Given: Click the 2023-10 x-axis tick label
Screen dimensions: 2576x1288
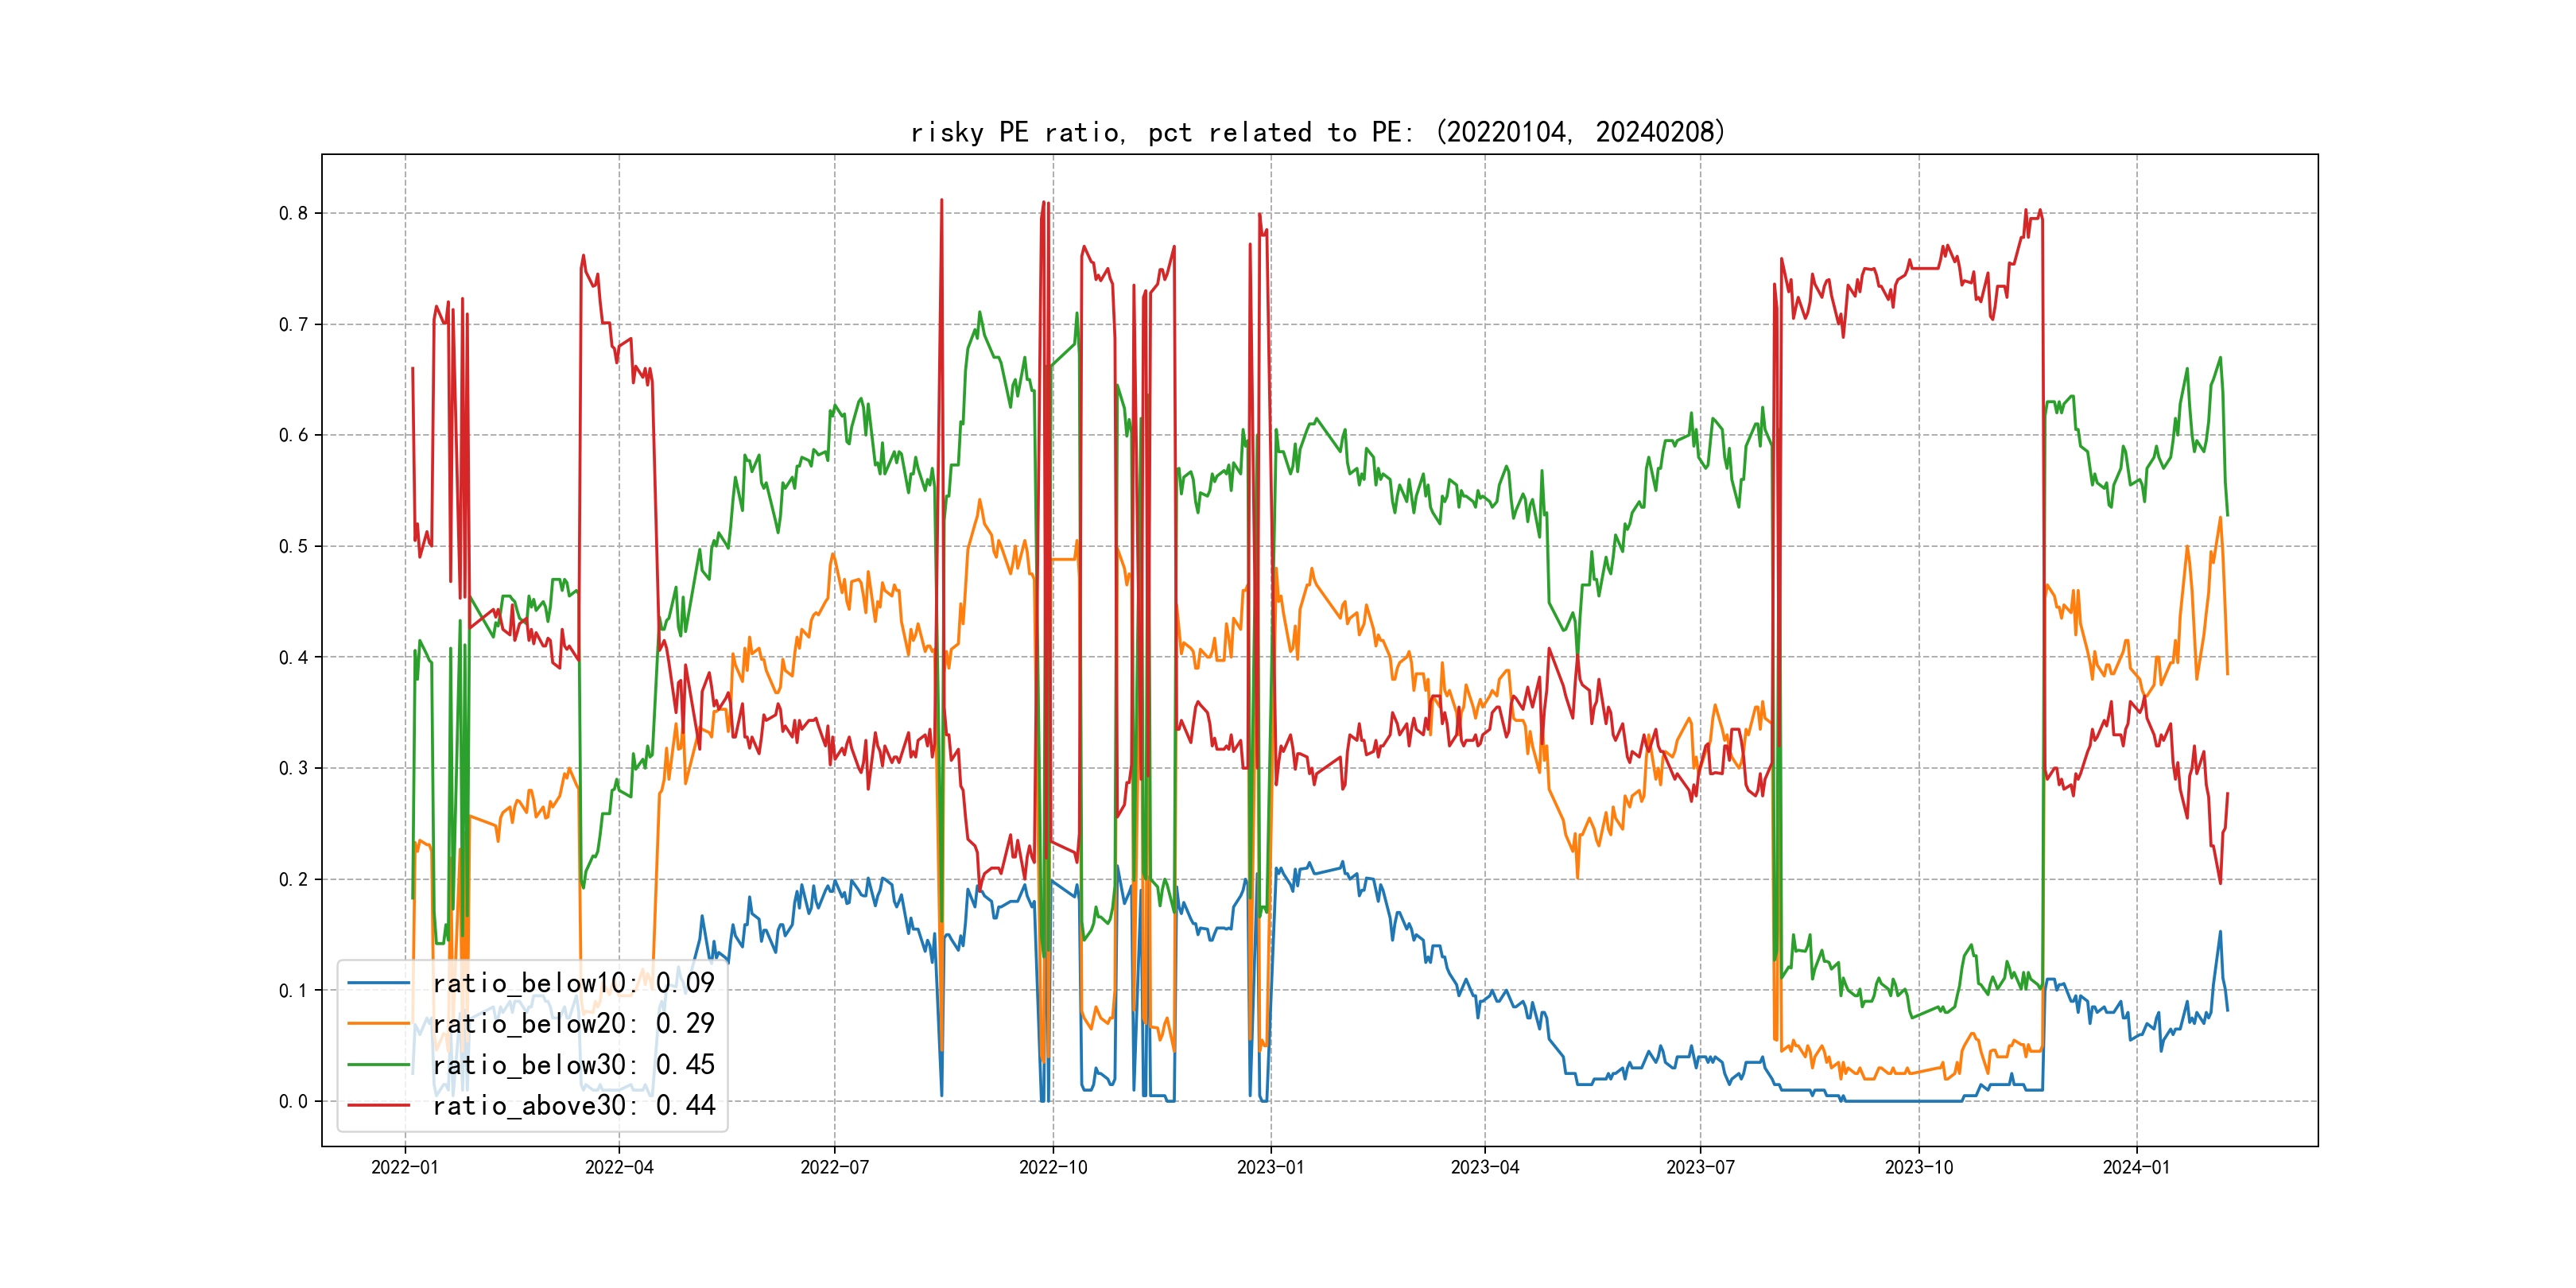Looking at the screenshot, I should coord(1919,1168).
